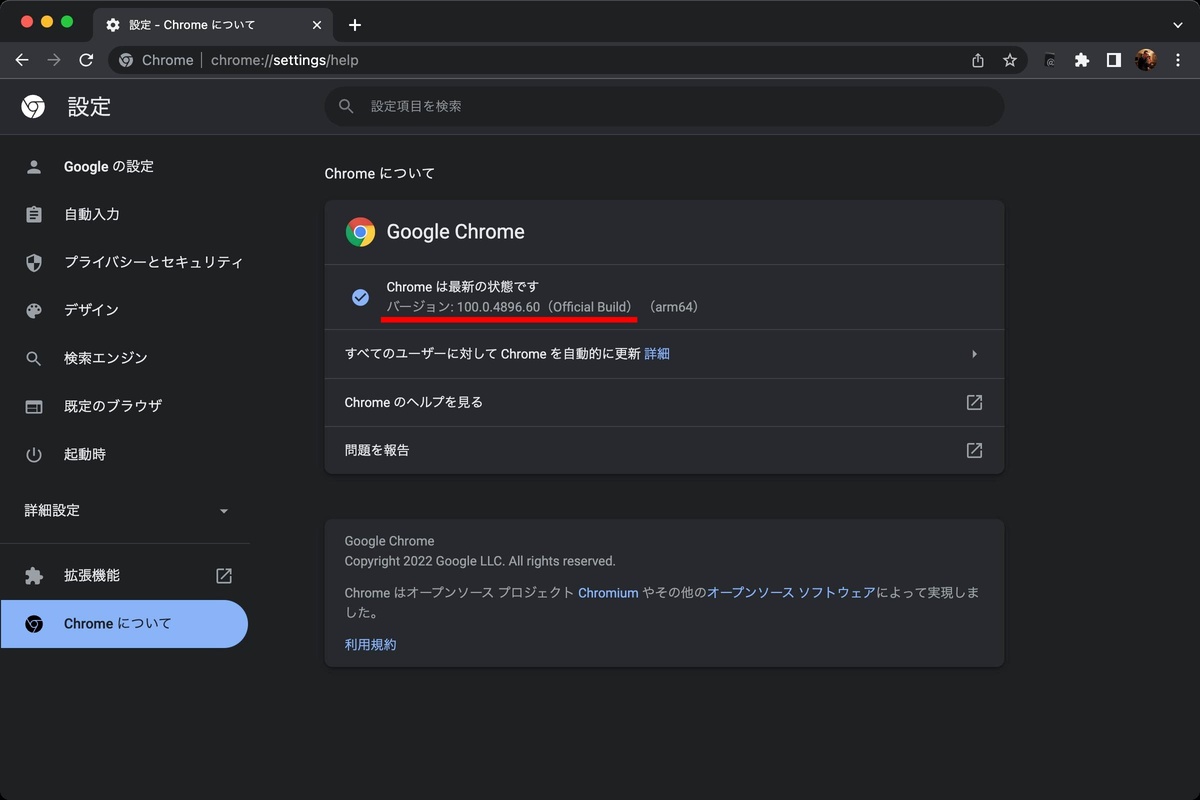The image size is (1200, 800).
Task: Click the share icon in the address bar
Action: (x=978, y=60)
